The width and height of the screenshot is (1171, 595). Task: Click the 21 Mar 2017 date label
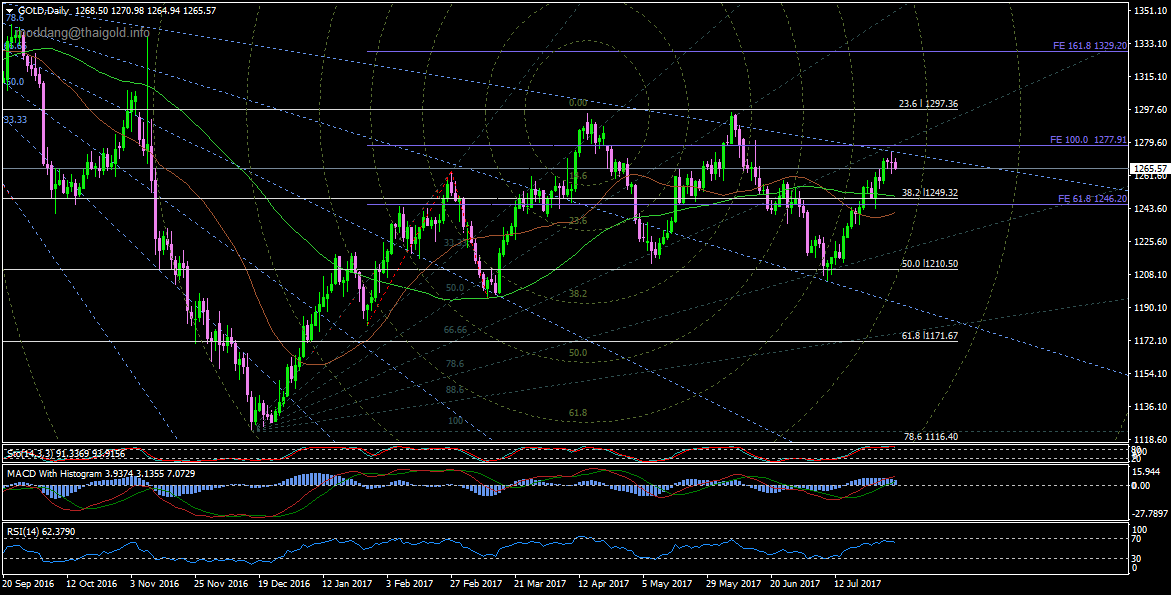tap(541, 583)
